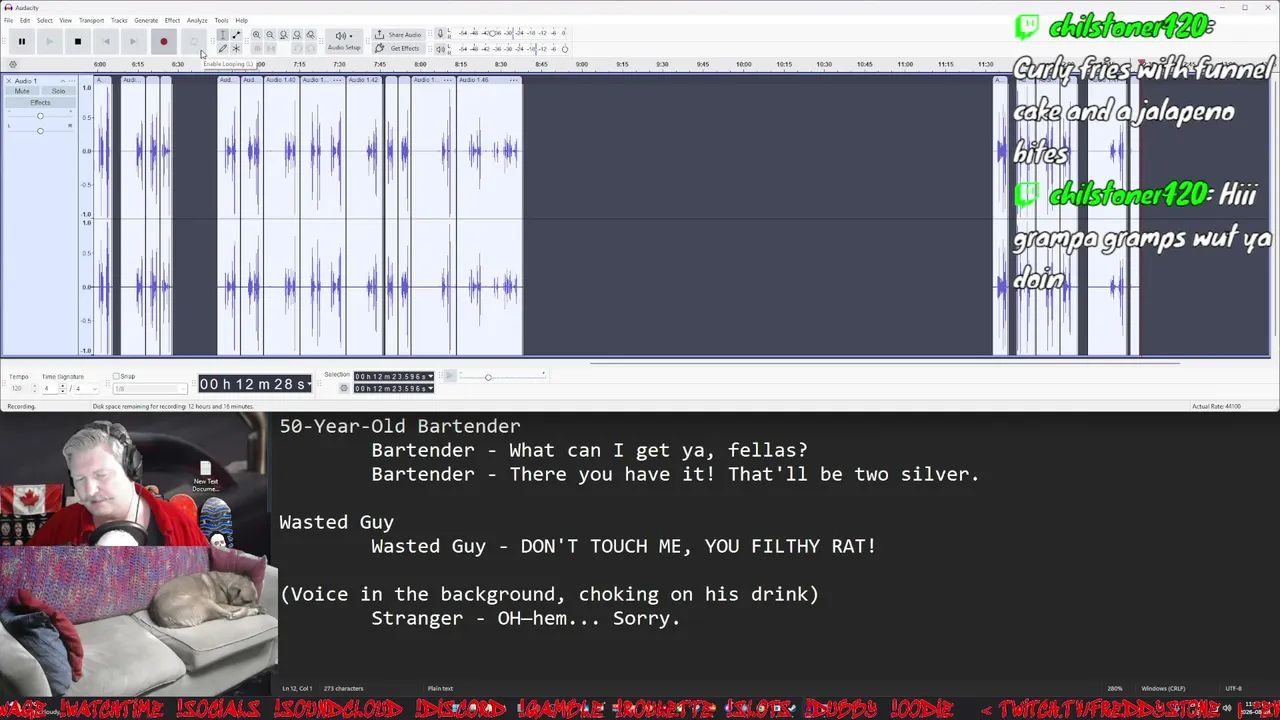Screen dimensions: 1280x720
Task: Select the Multi-tool asterisk icon
Action: click(x=236, y=48)
